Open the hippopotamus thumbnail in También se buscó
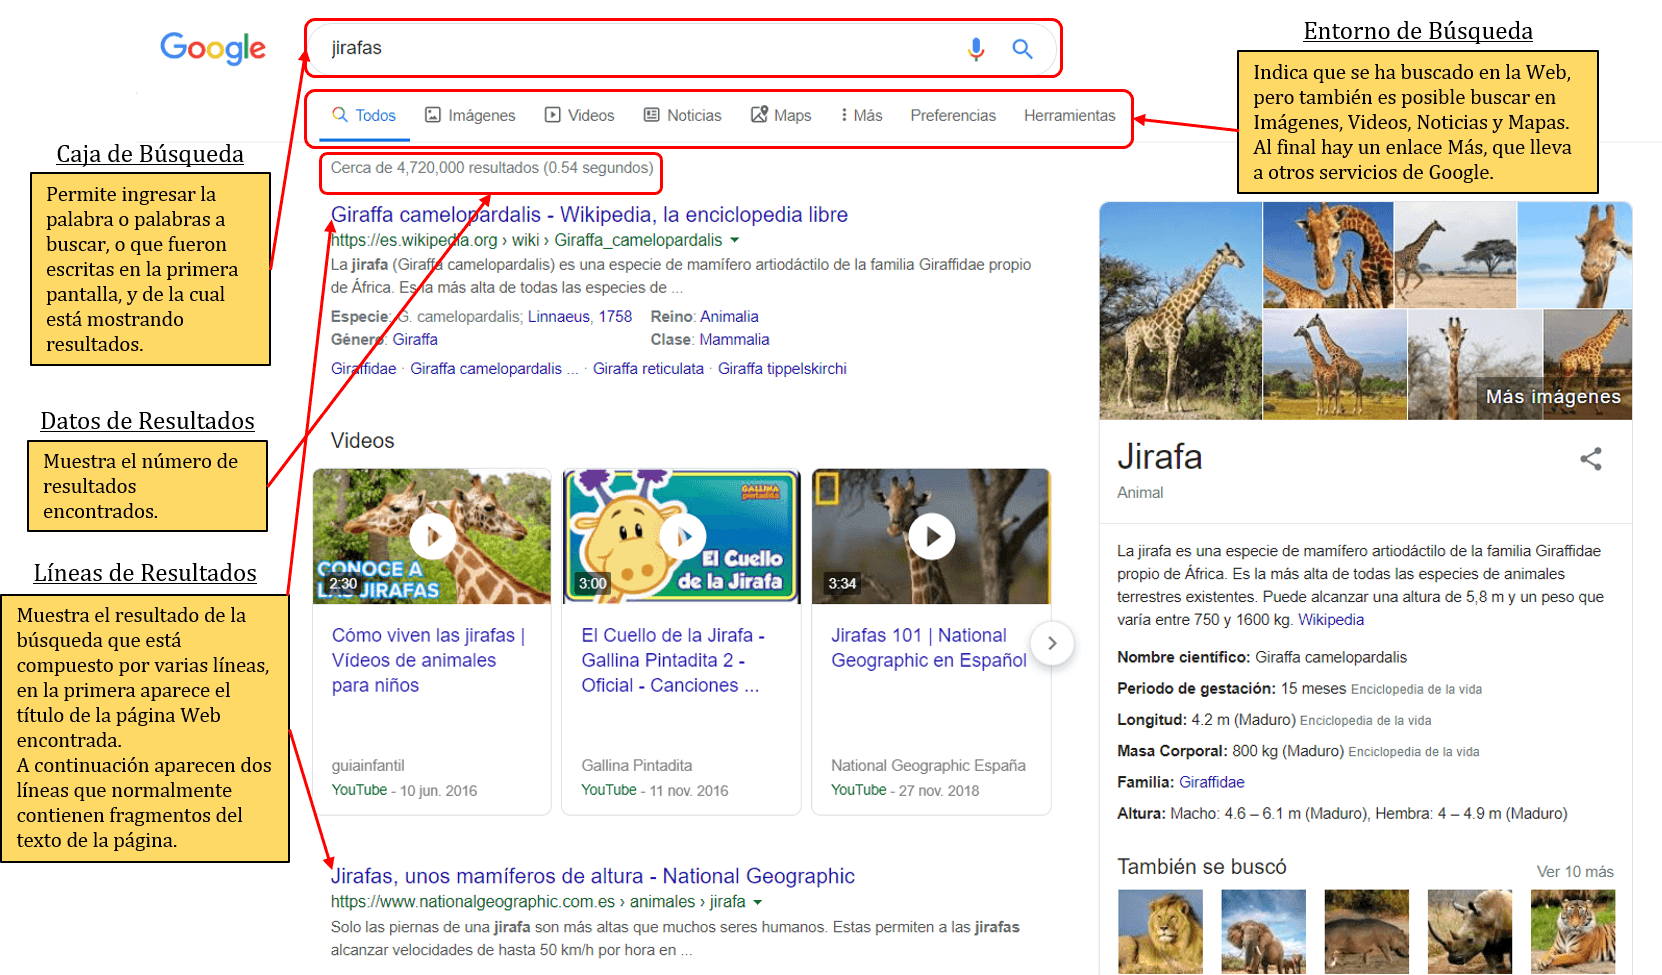This screenshot has width=1662, height=975. tap(1366, 931)
